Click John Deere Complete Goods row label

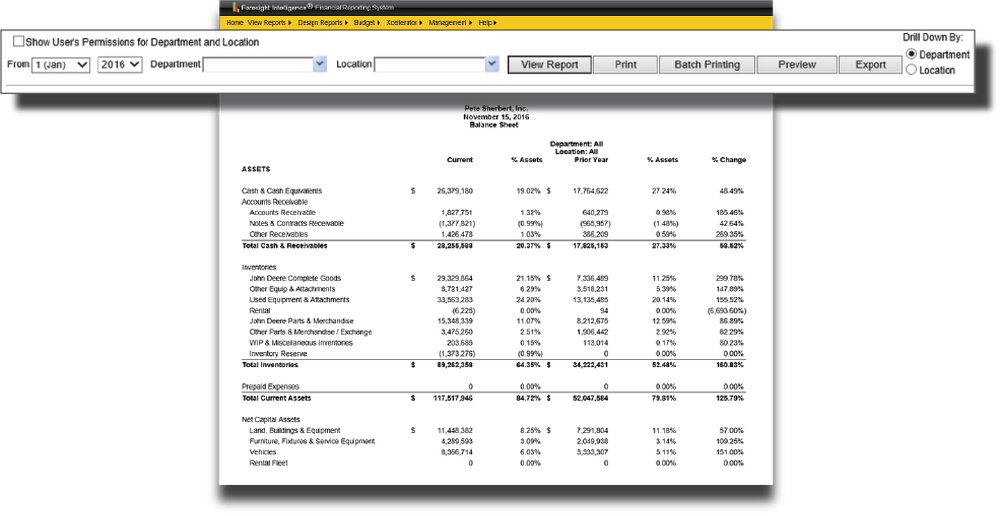pyautogui.click(x=295, y=278)
